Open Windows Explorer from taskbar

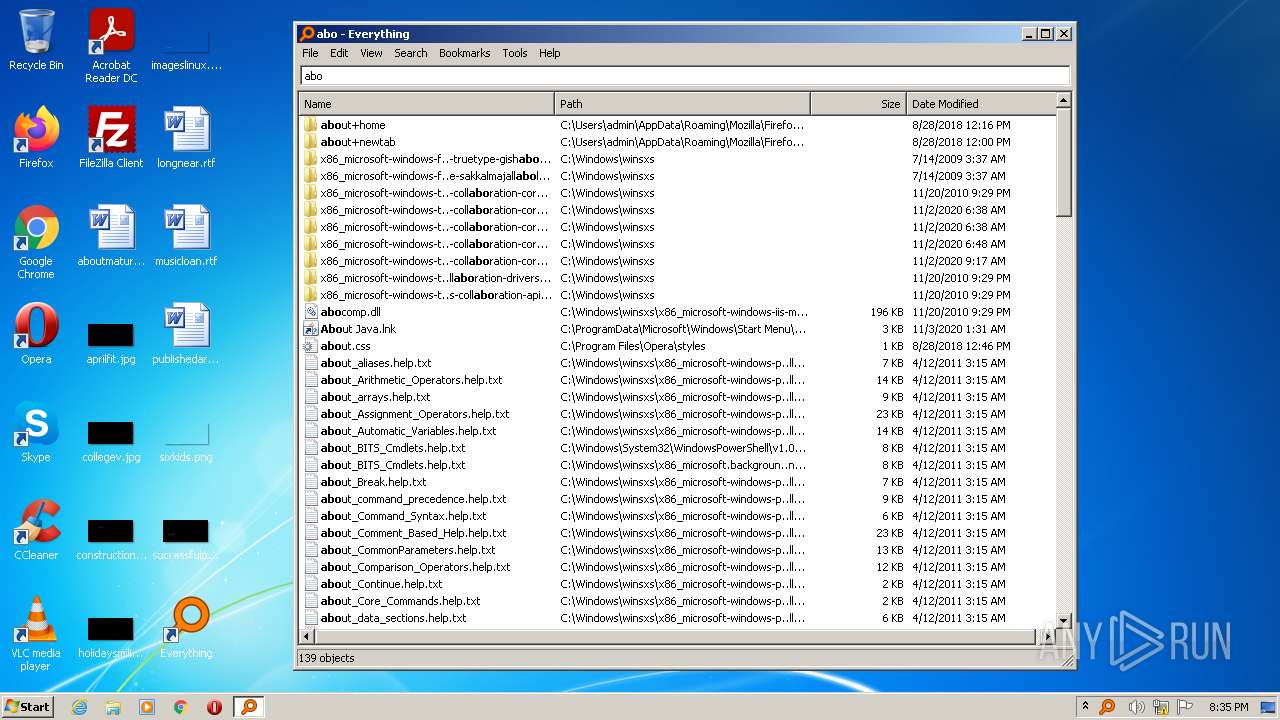[x=113, y=707]
